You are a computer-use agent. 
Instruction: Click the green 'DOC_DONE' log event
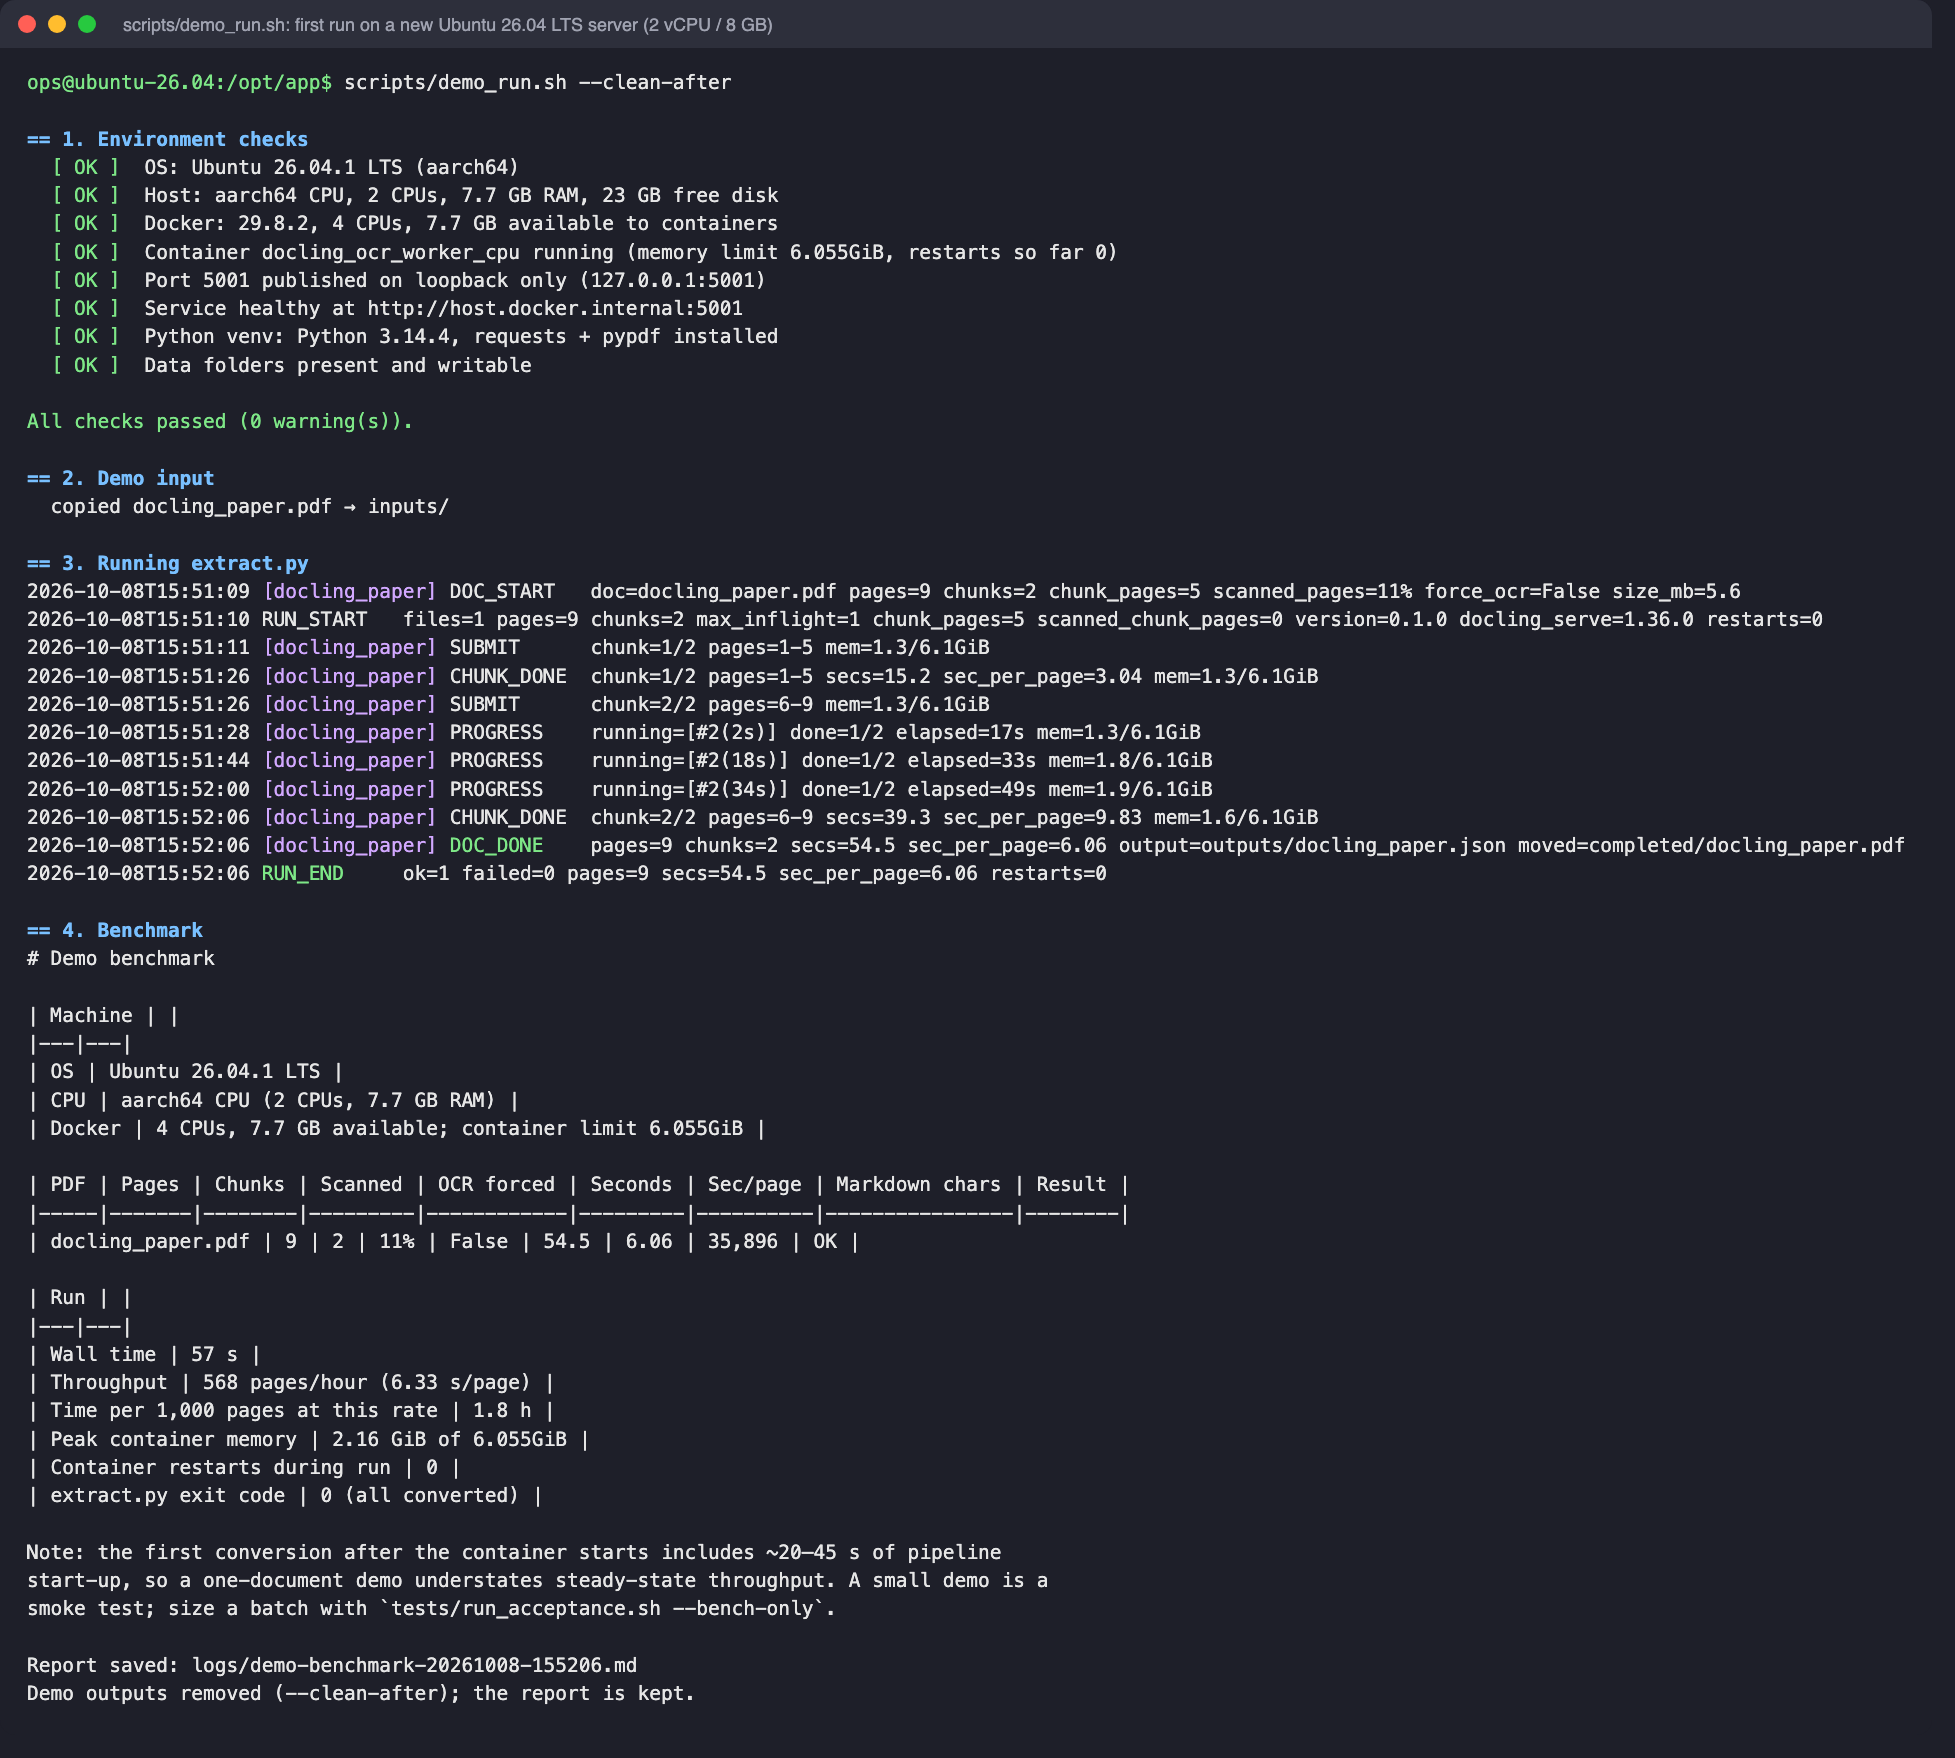[x=496, y=845]
